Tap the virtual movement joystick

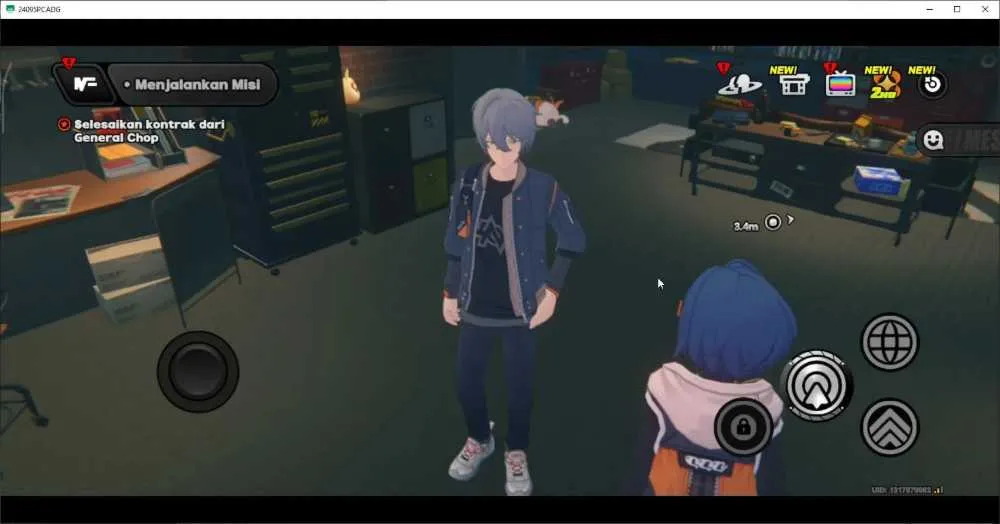point(198,371)
